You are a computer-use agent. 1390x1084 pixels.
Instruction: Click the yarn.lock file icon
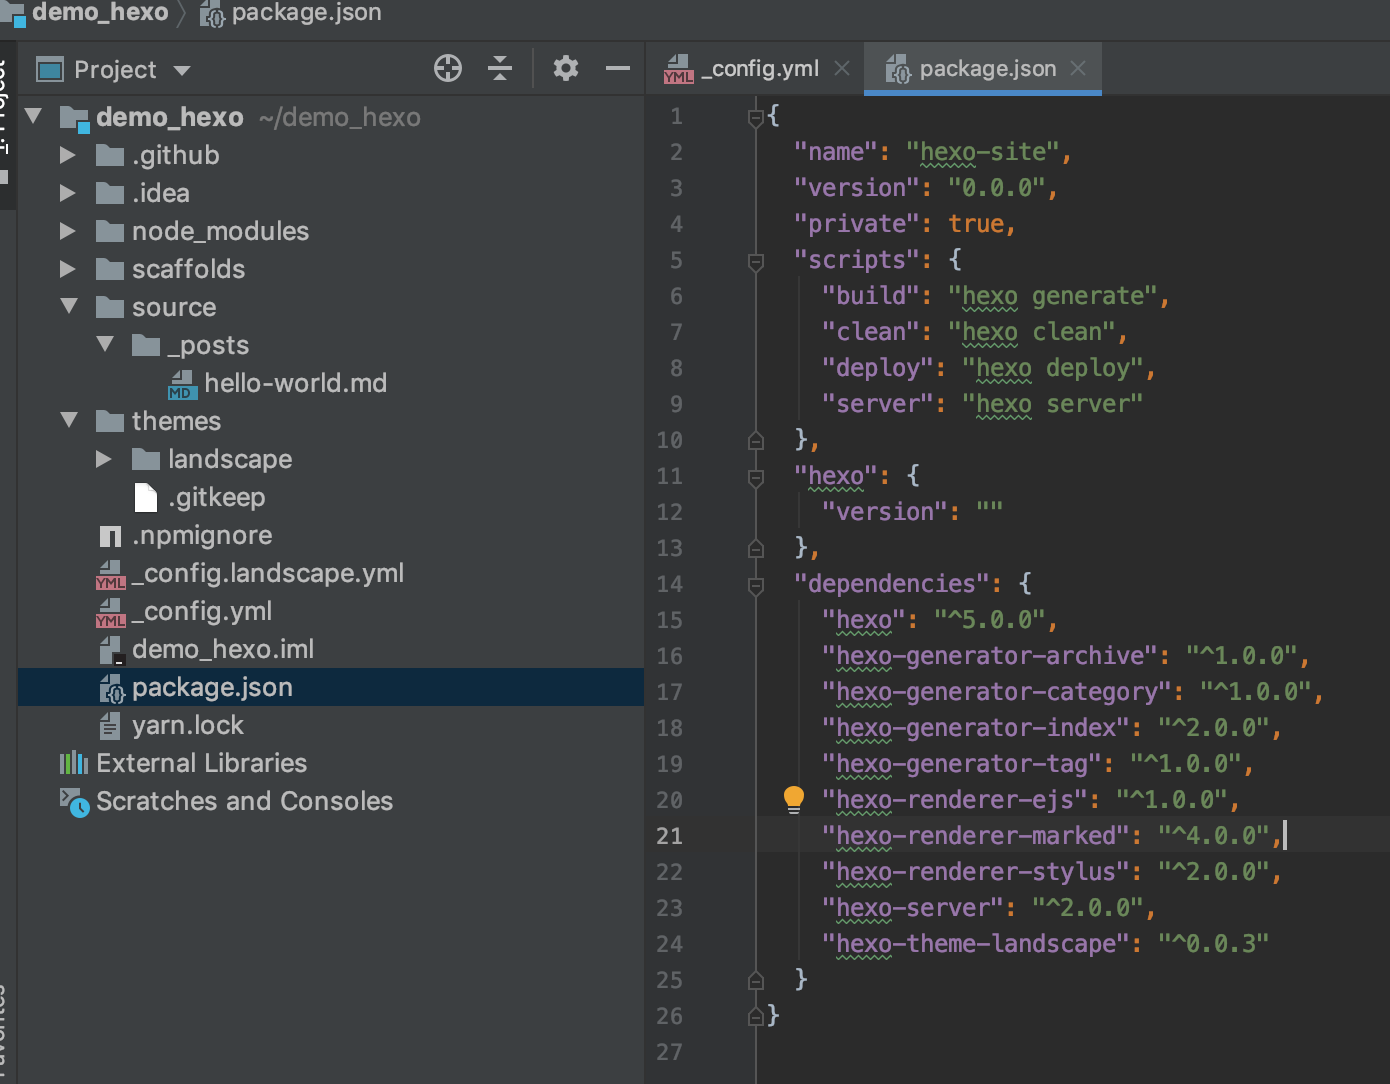coord(110,725)
